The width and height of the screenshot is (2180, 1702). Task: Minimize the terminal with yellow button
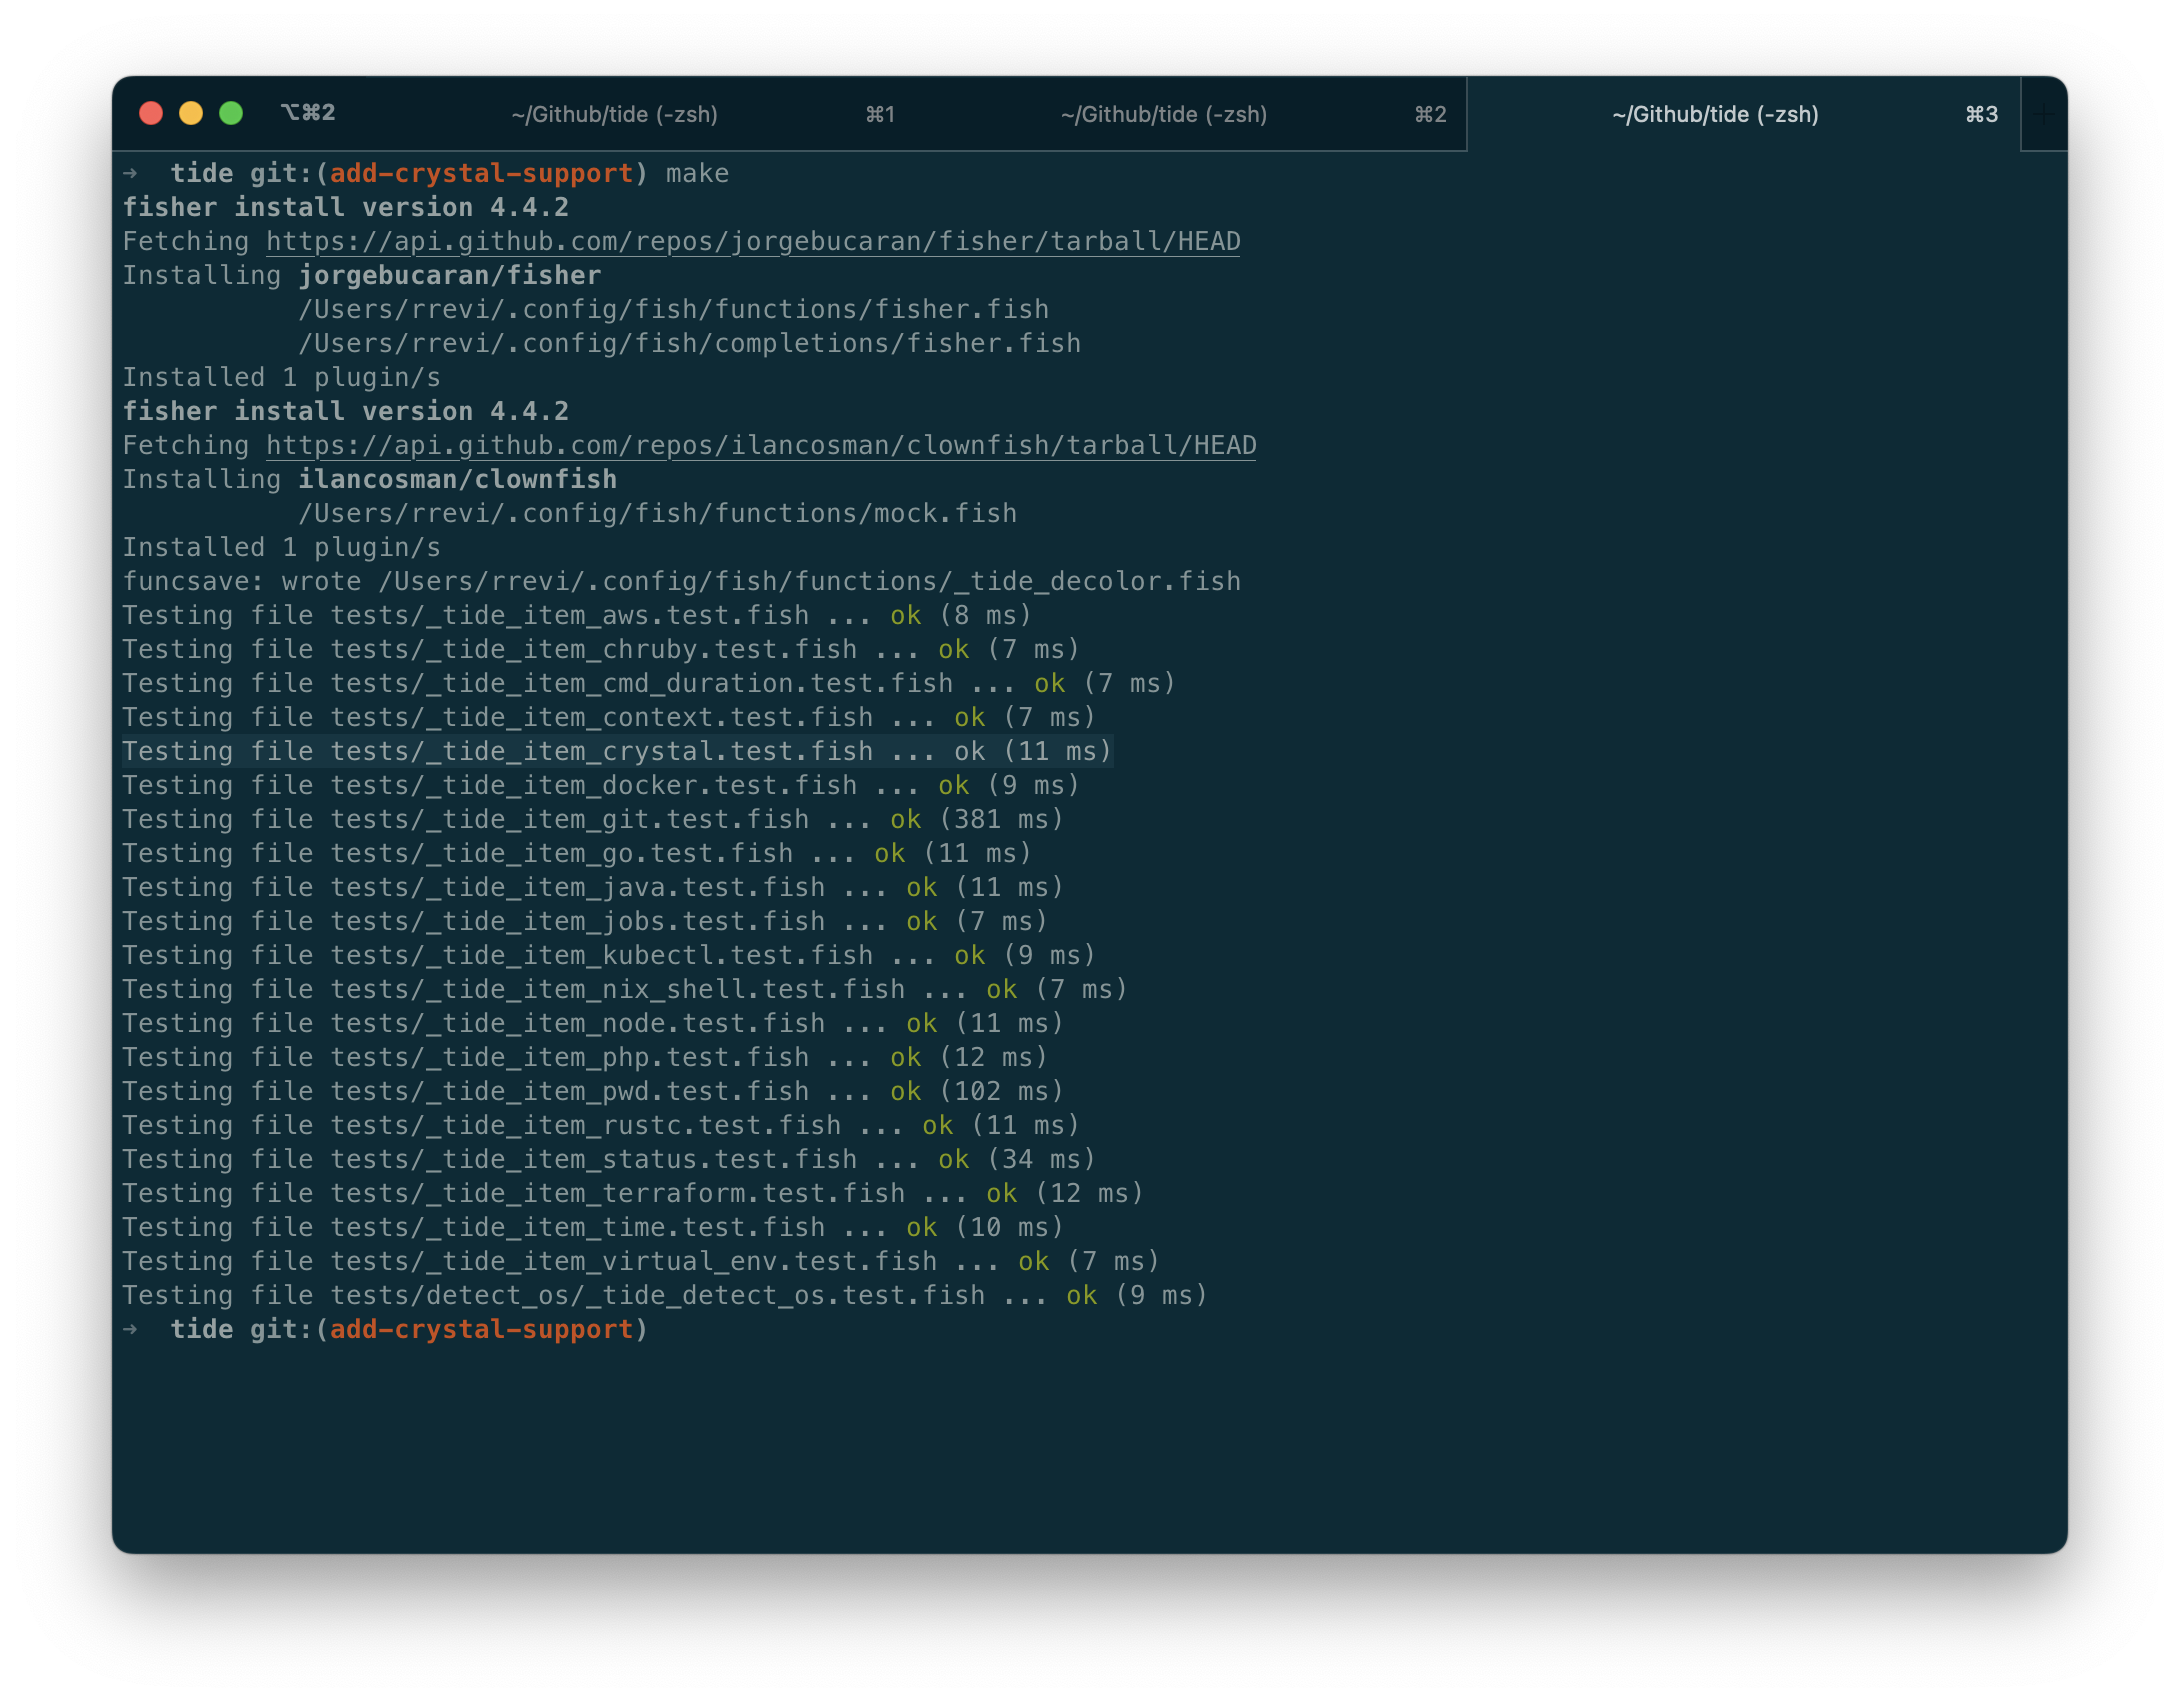[x=191, y=113]
